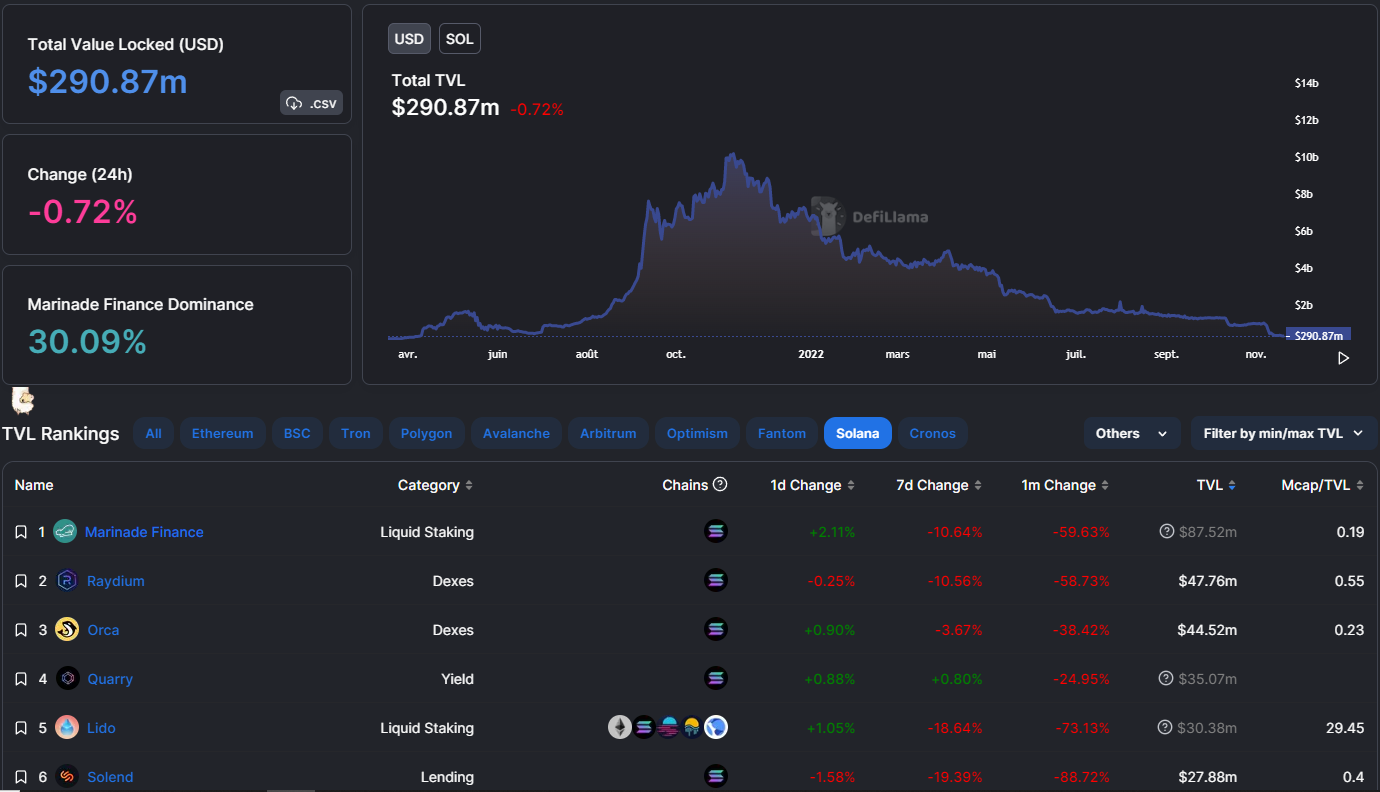The image size is (1380, 792).
Task: Sort table by 1d Change
Action: [x=813, y=485]
